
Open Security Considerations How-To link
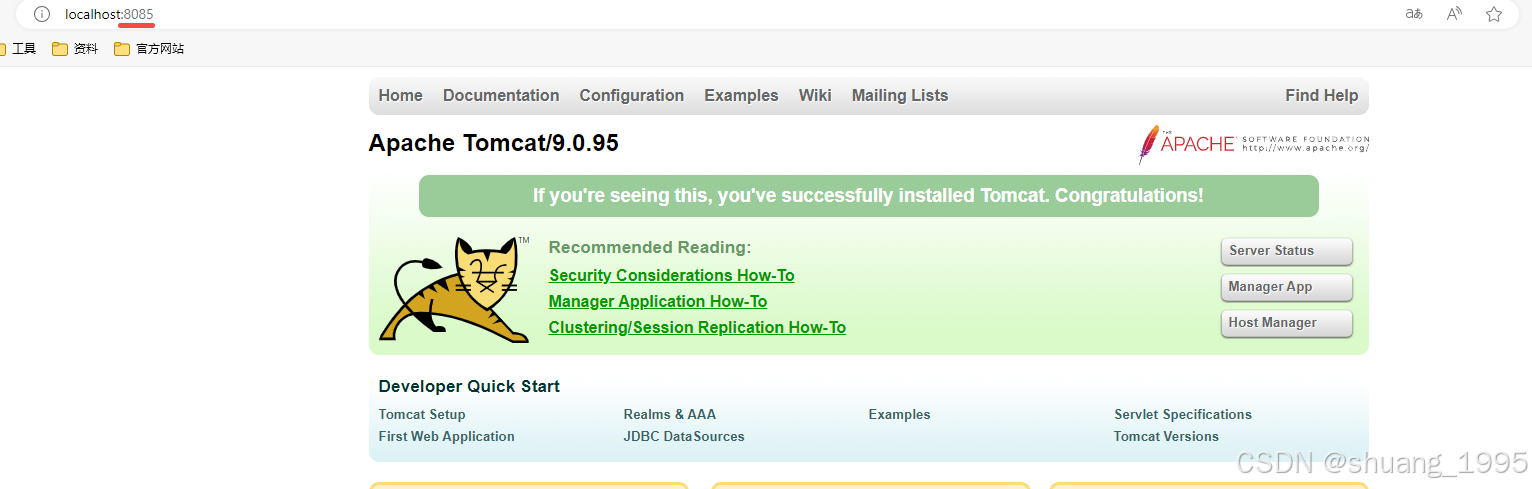tap(671, 276)
